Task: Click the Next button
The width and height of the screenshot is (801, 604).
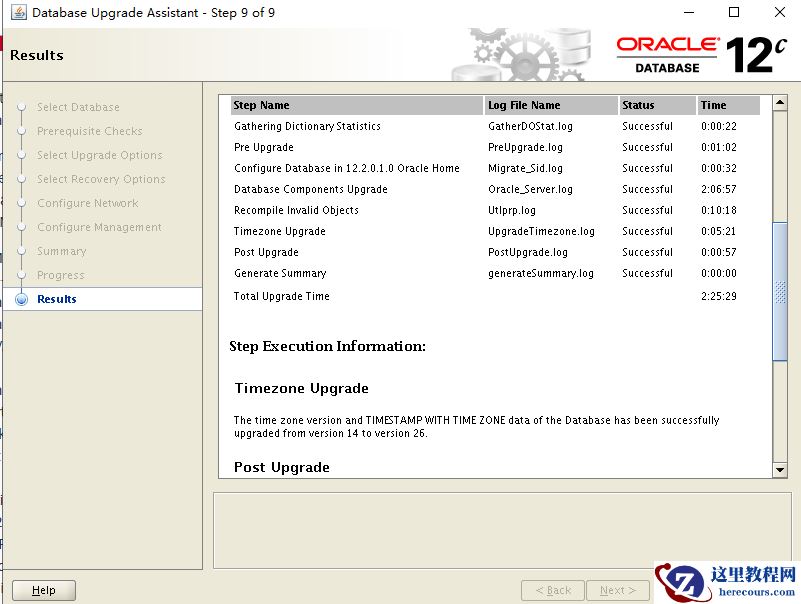Action: coord(618,590)
